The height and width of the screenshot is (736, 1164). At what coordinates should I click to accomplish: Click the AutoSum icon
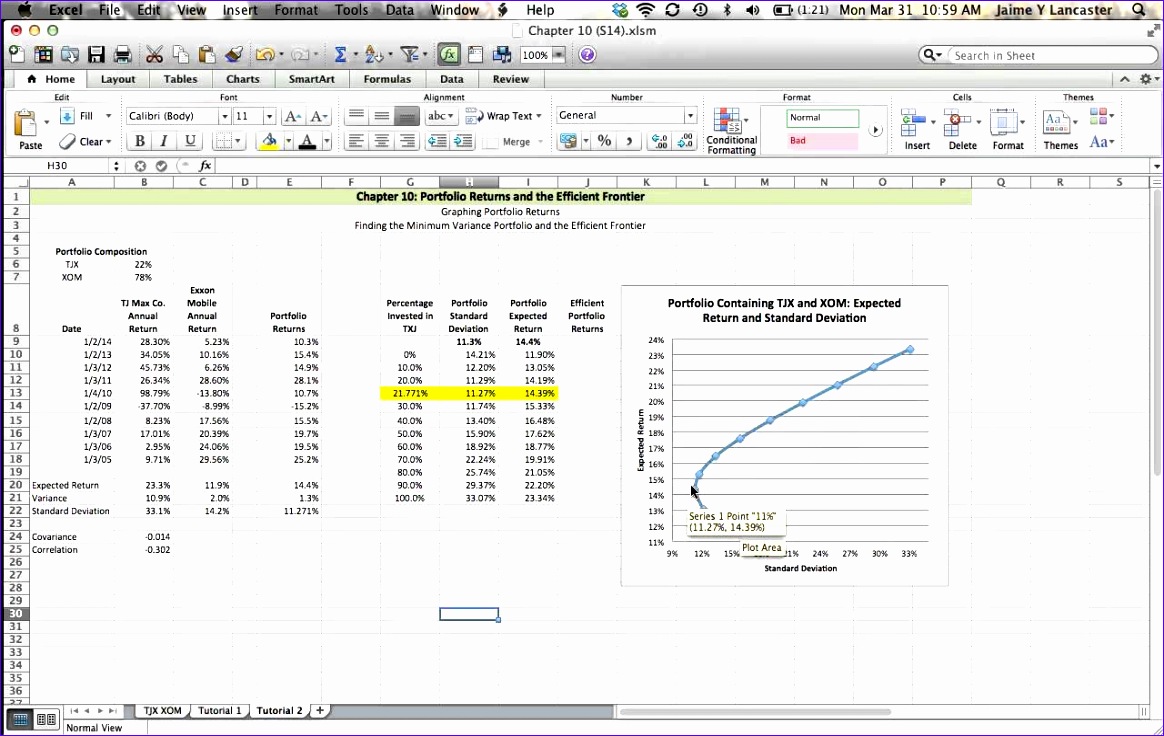pyautogui.click(x=340, y=55)
